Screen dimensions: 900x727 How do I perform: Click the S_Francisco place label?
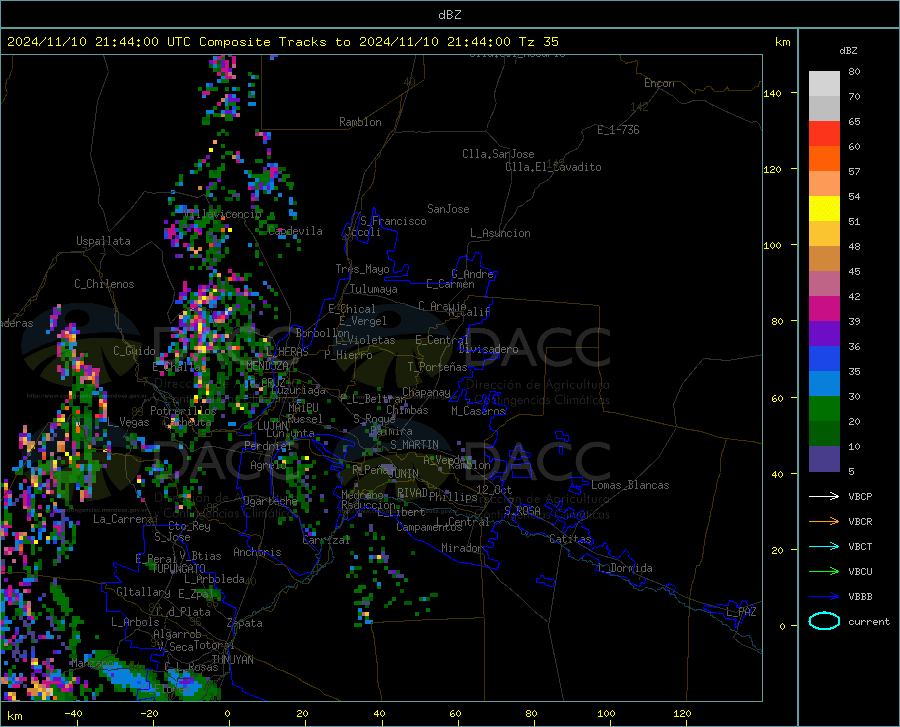[393, 221]
